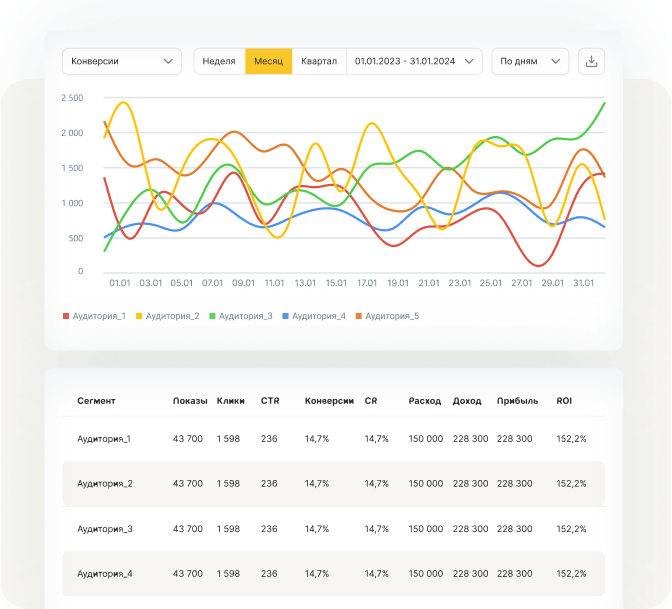Click the blue Аудитория_4 legend swatch
This screenshot has height=609, width=672.
pos(285,316)
